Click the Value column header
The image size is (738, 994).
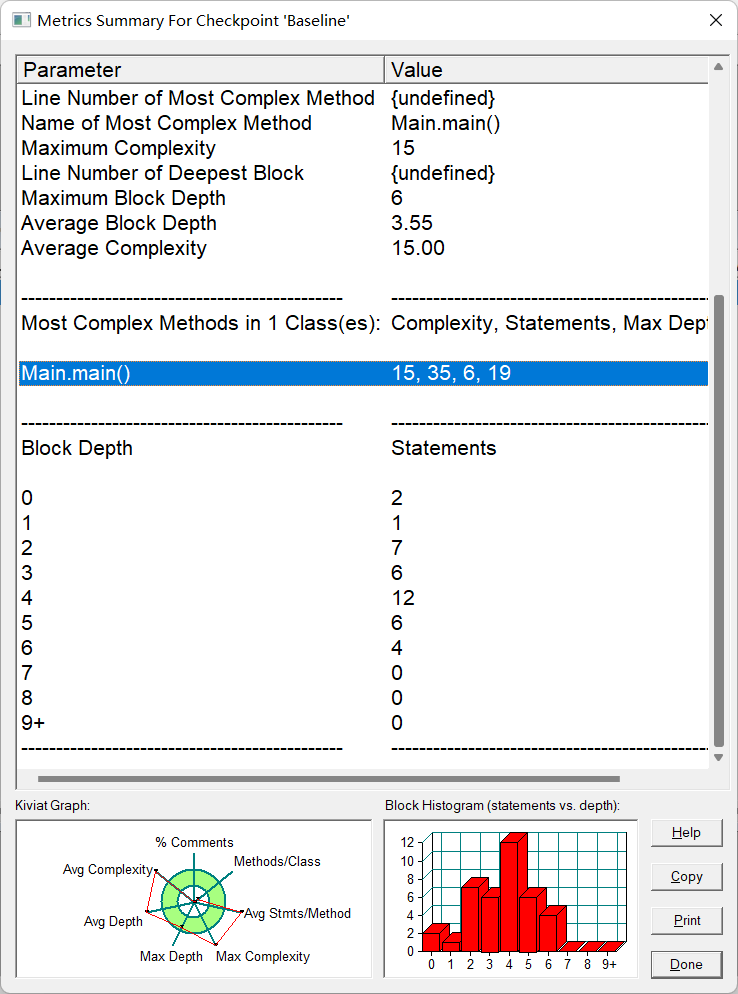(547, 70)
